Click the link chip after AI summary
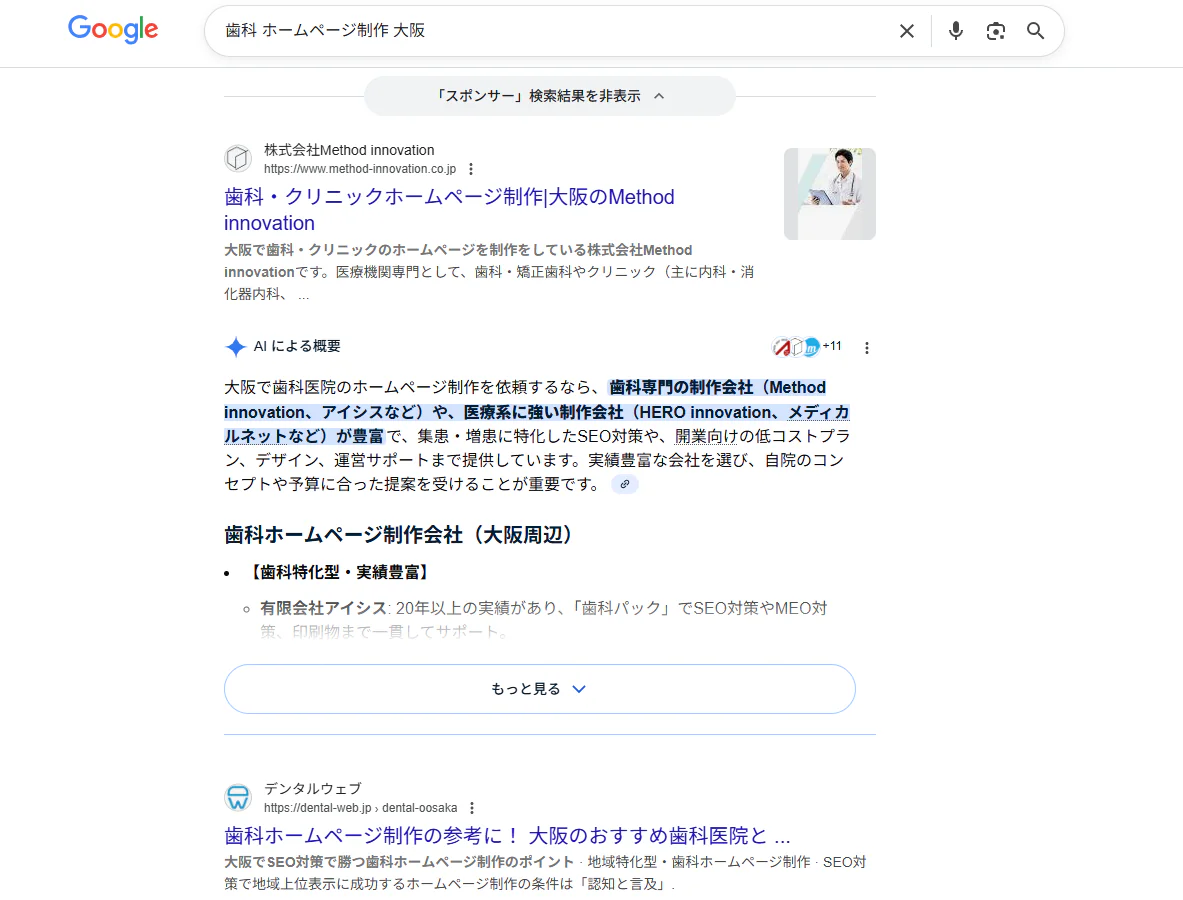Screen dimensions: 1183x900 [x=625, y=484]
